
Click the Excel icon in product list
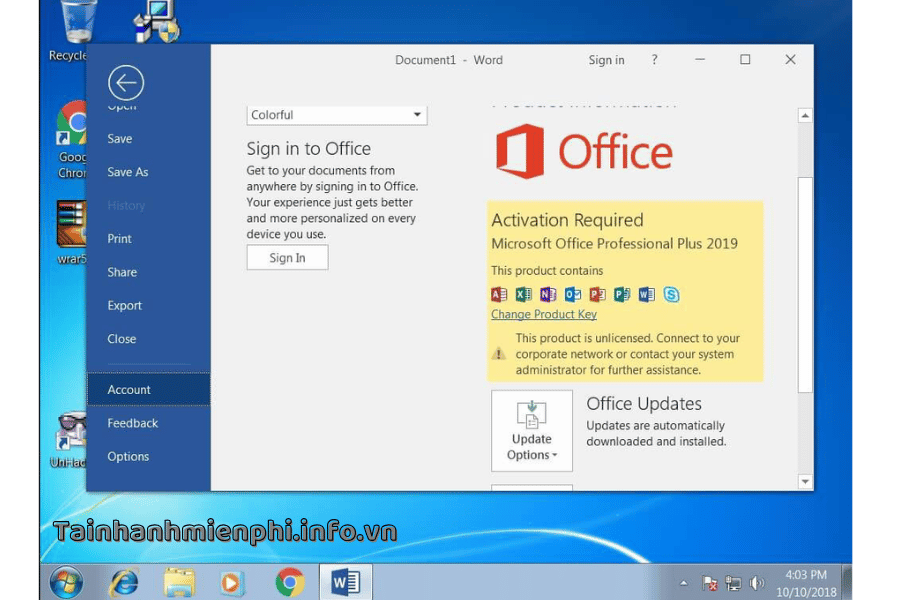click(523, 294)
